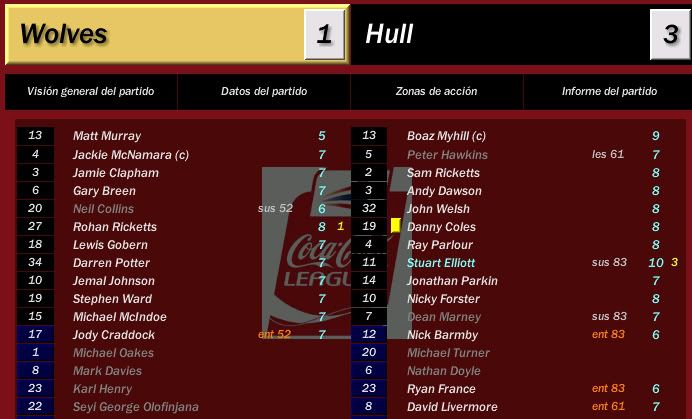Open Zonas de acción tab
Viewport: 692px width, 419px height.
coord(436,91)
